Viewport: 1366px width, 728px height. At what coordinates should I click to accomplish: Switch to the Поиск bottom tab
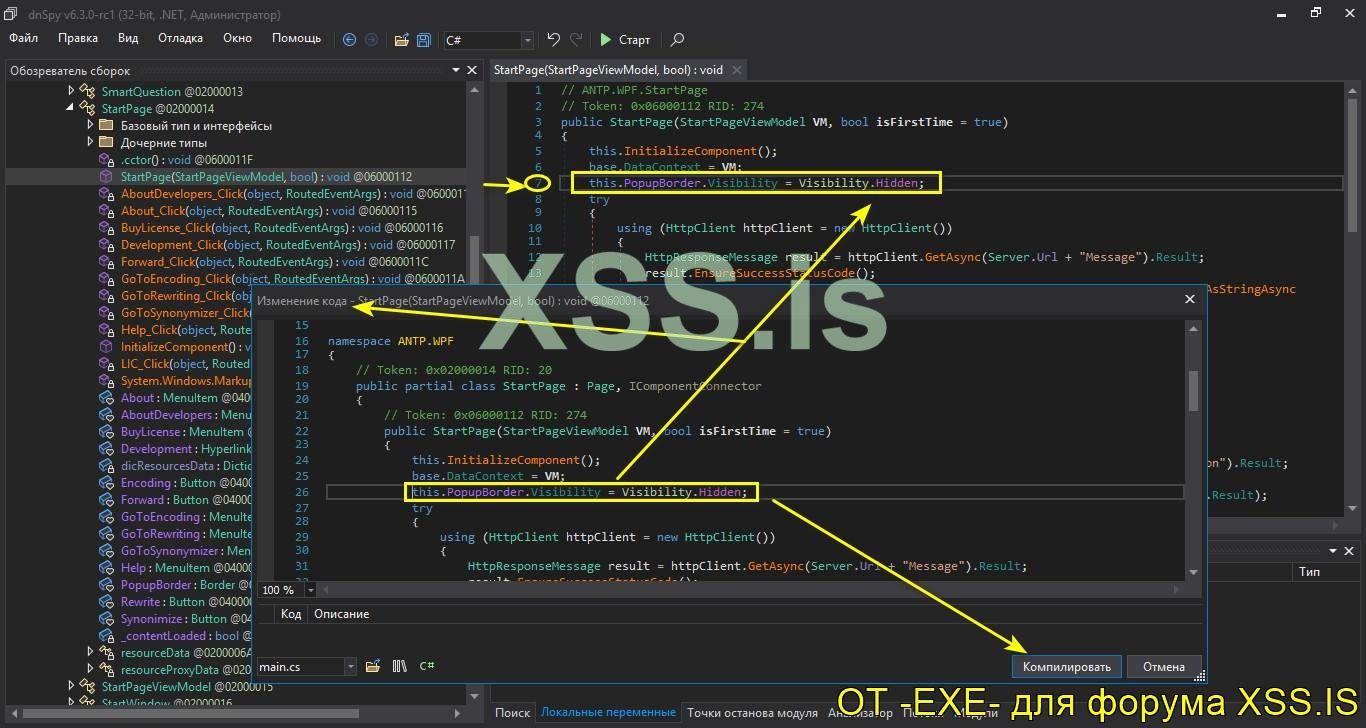point(512,713)
